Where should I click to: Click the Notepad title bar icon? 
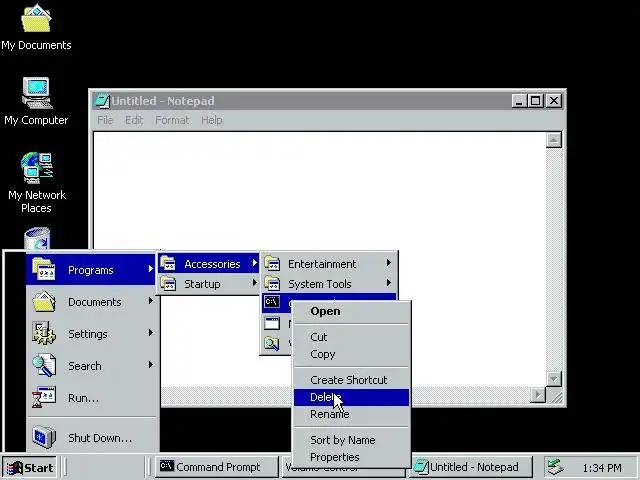click(x=102, y=101)
